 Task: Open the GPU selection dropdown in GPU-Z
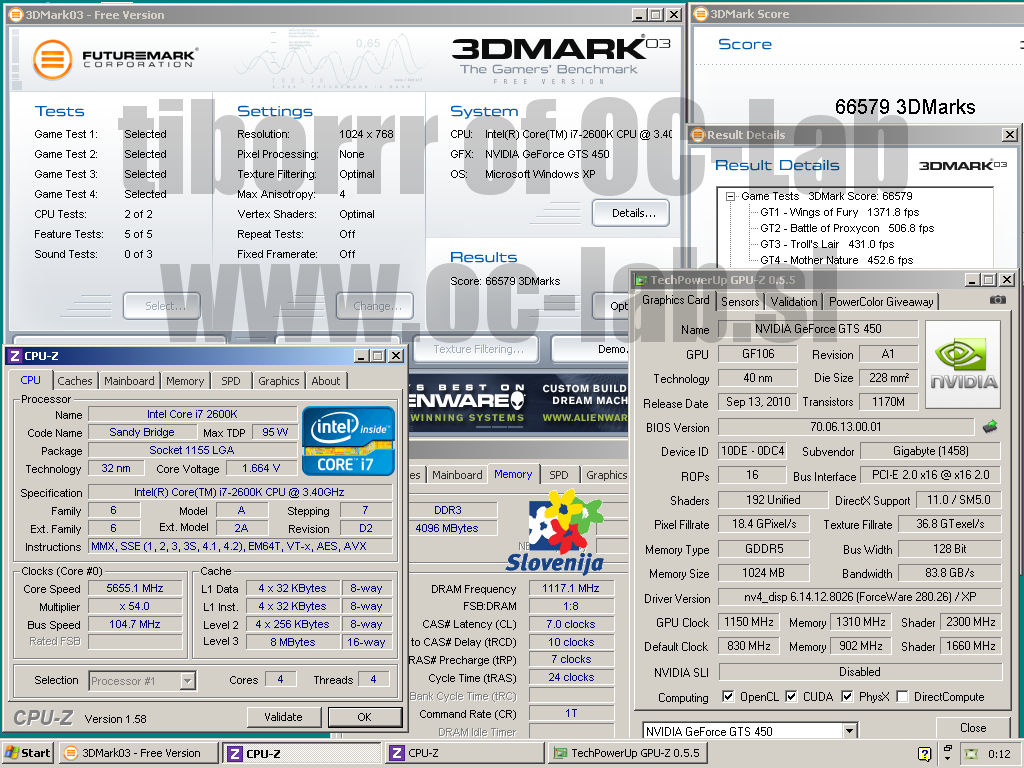(849, 731)
